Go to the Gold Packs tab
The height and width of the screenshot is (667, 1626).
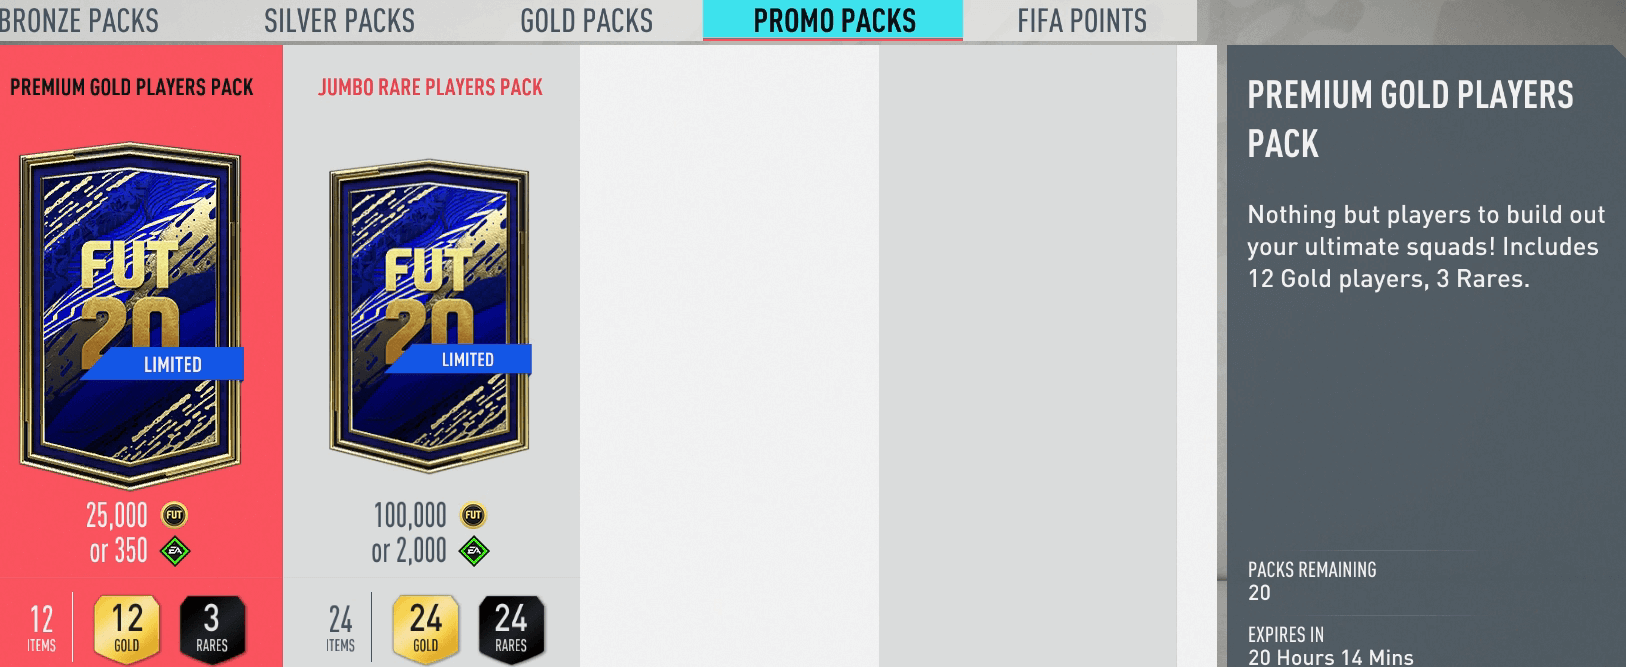[x=586, y=20]
